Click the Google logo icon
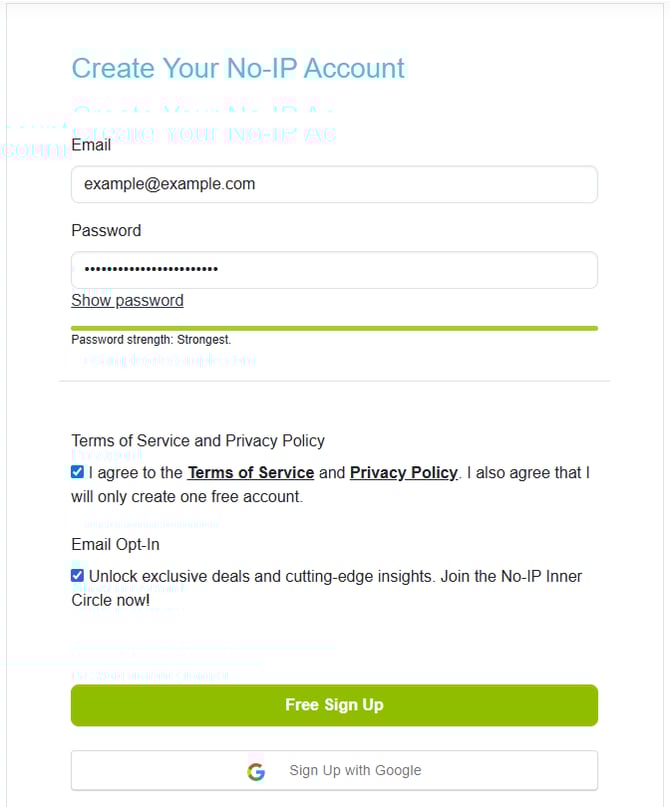The width and height of the screenshot is (670, 807). (x=256, y=771)
